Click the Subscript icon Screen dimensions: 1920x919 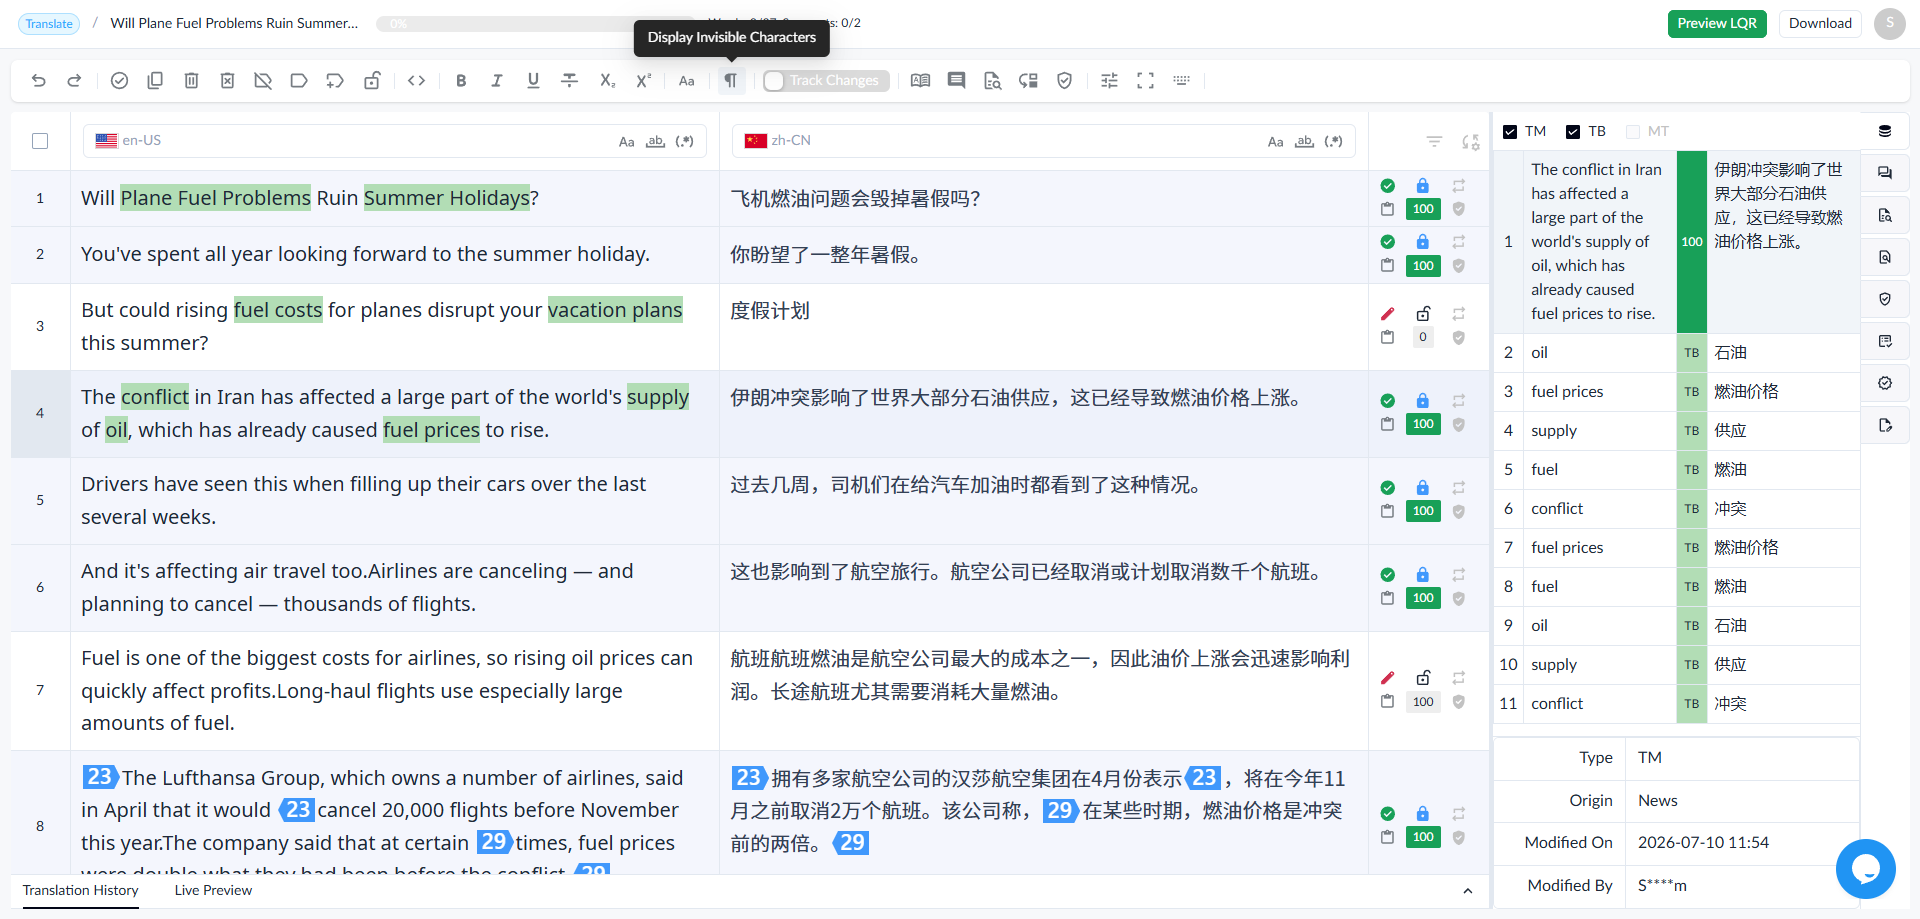[607, 81]
